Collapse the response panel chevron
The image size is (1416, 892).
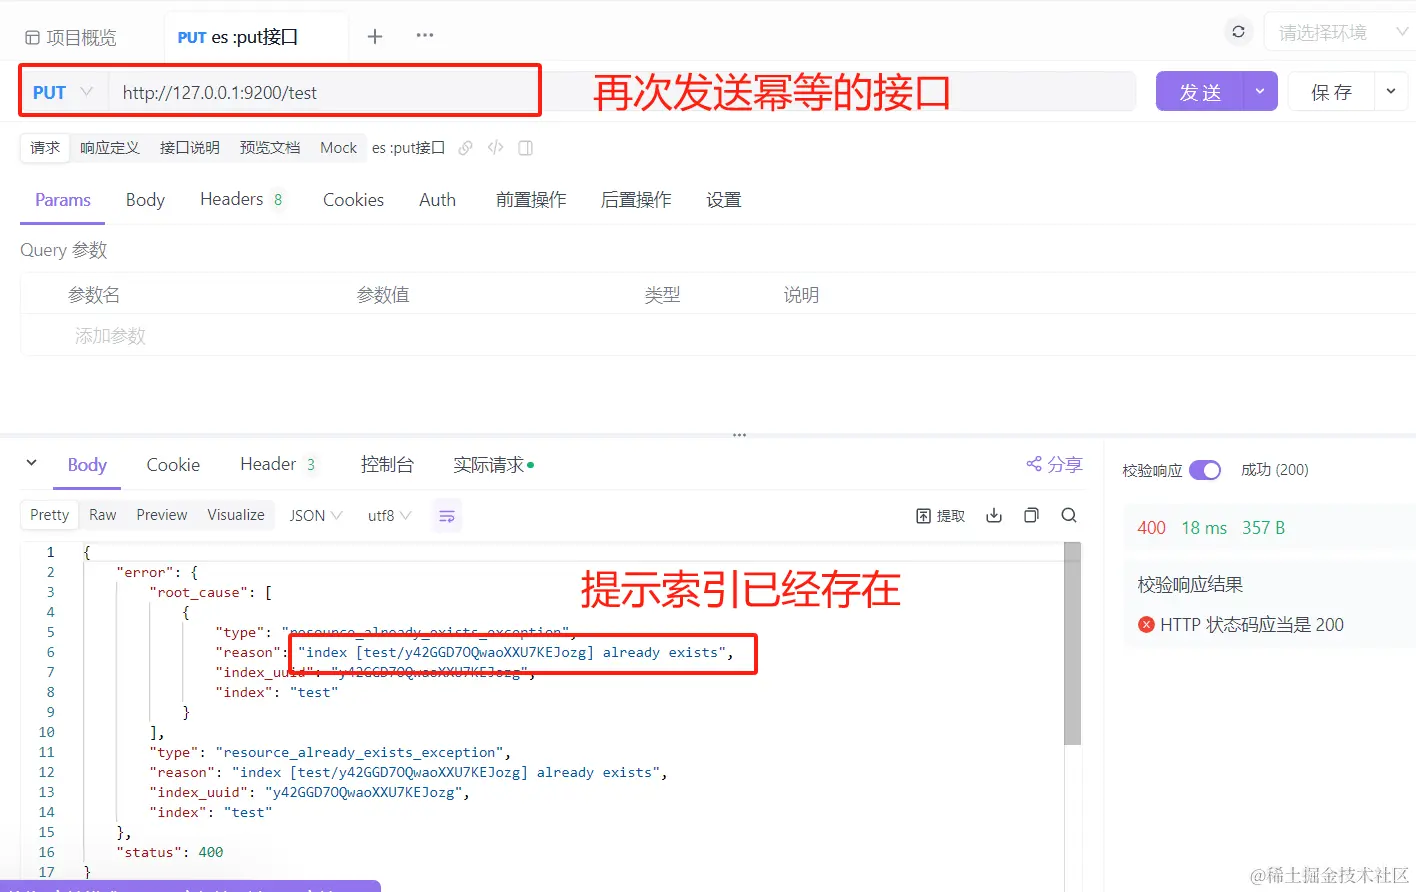click(x=31, y=463)
